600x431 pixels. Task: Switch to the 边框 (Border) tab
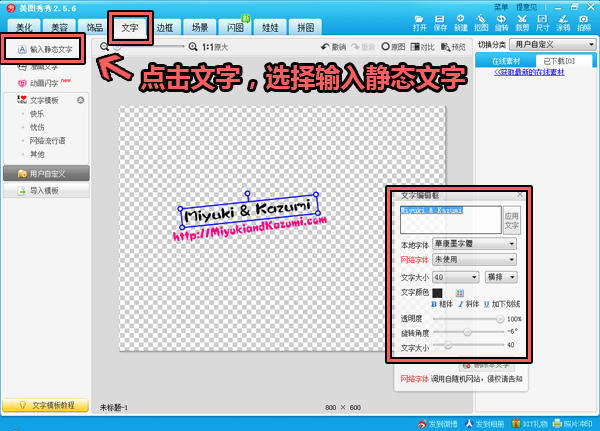click(165, 29)
